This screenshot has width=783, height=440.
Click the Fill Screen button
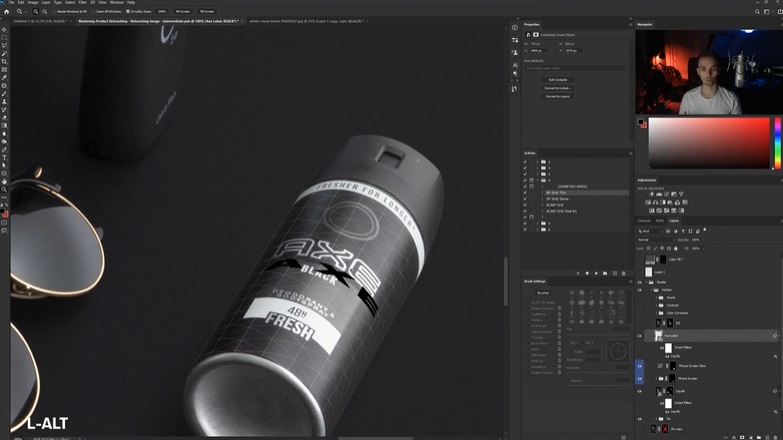pos(207,11)
